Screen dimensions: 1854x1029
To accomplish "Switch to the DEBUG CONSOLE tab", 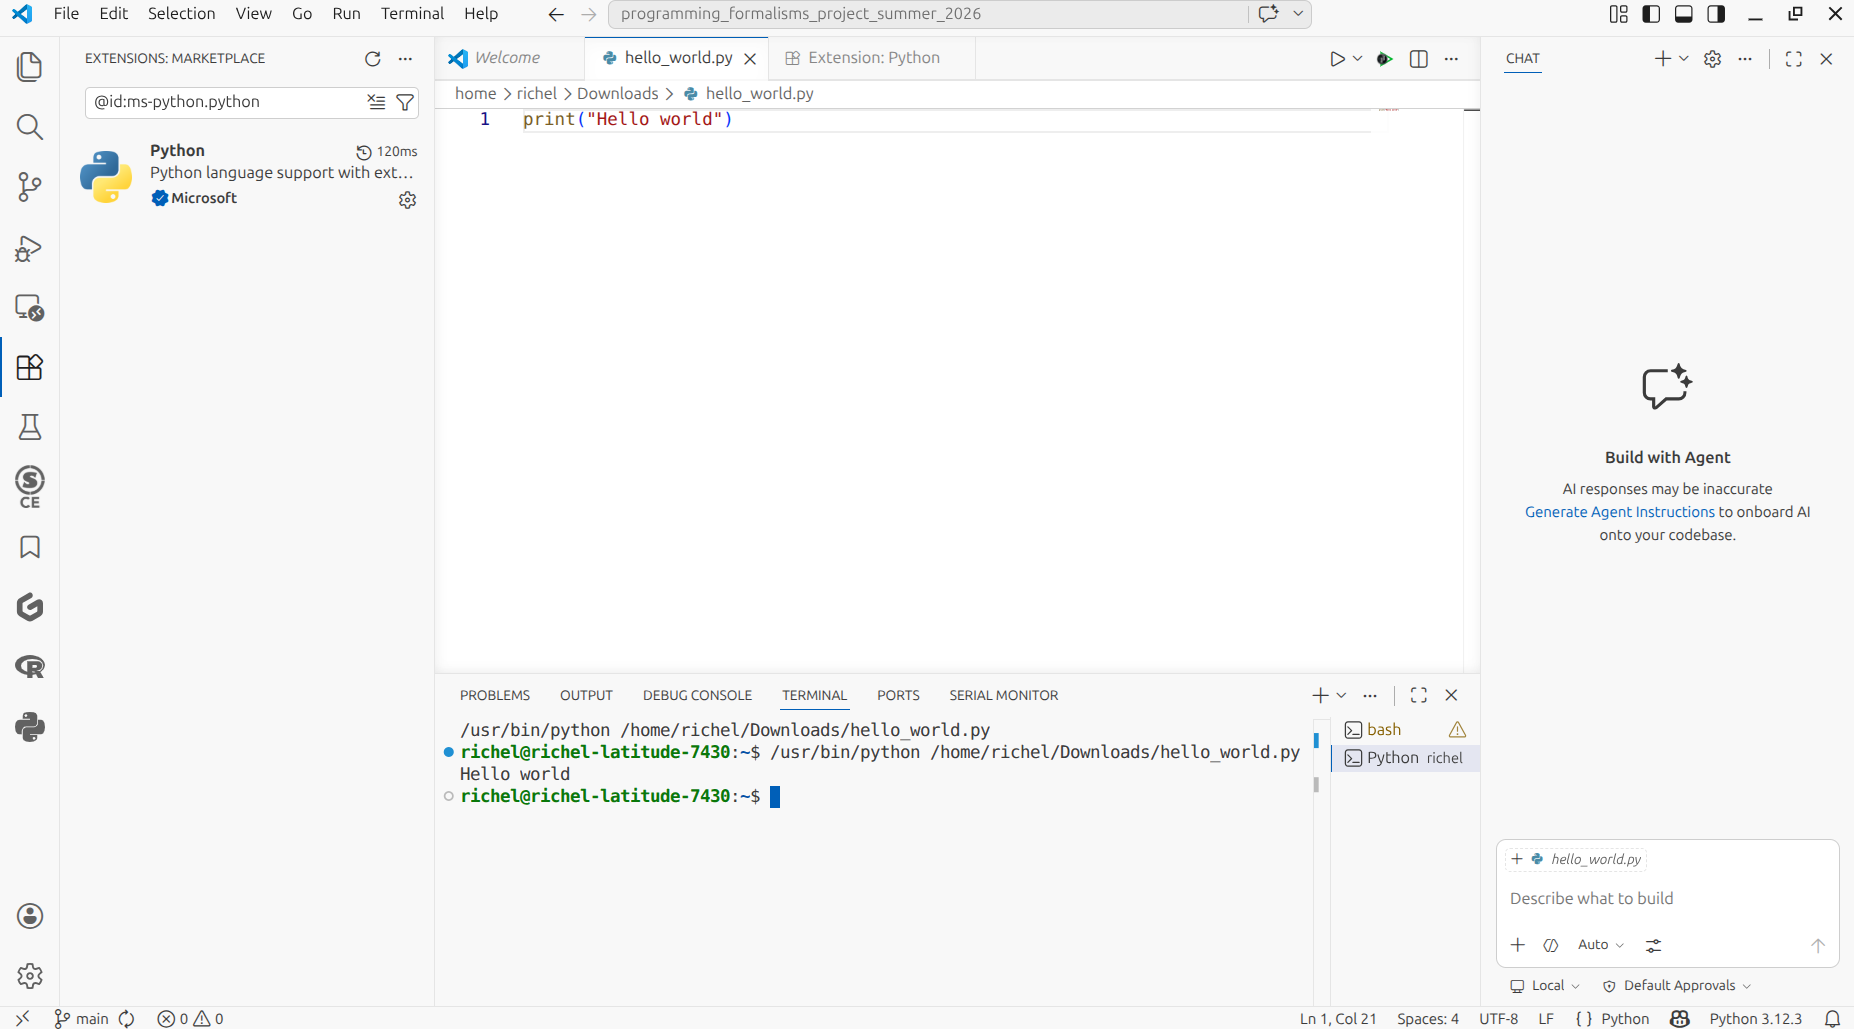I will pos(697,695).
